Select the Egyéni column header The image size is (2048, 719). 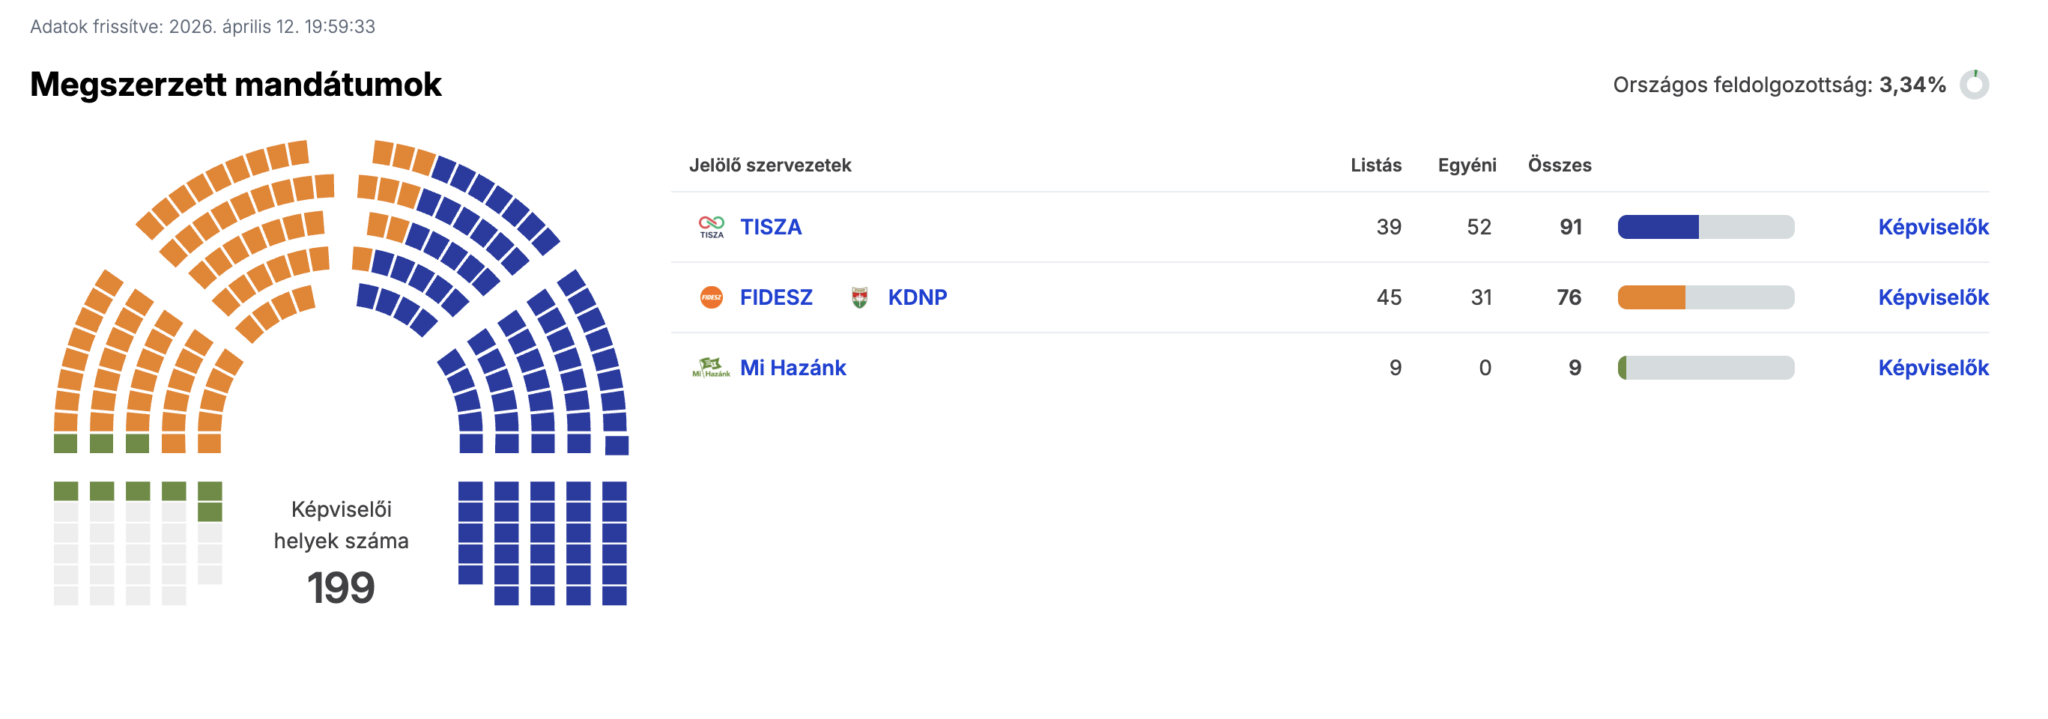pos(1466,165)
